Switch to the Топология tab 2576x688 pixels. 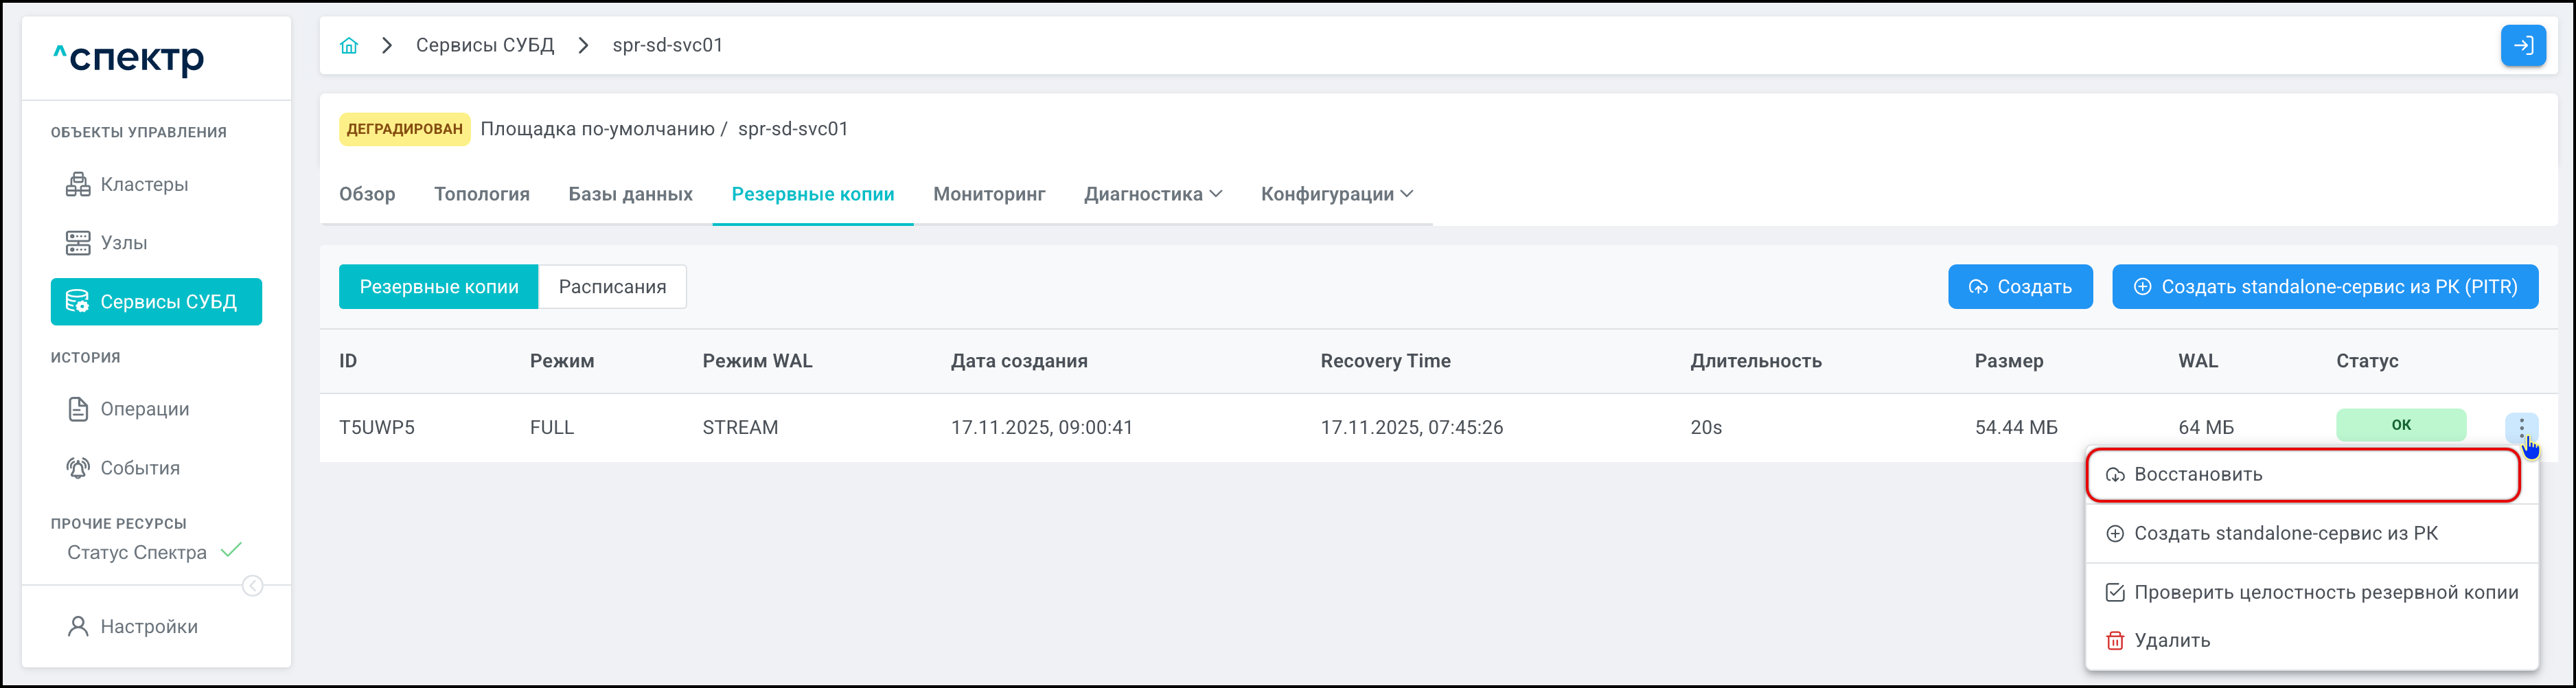click(x=481, y=194)
